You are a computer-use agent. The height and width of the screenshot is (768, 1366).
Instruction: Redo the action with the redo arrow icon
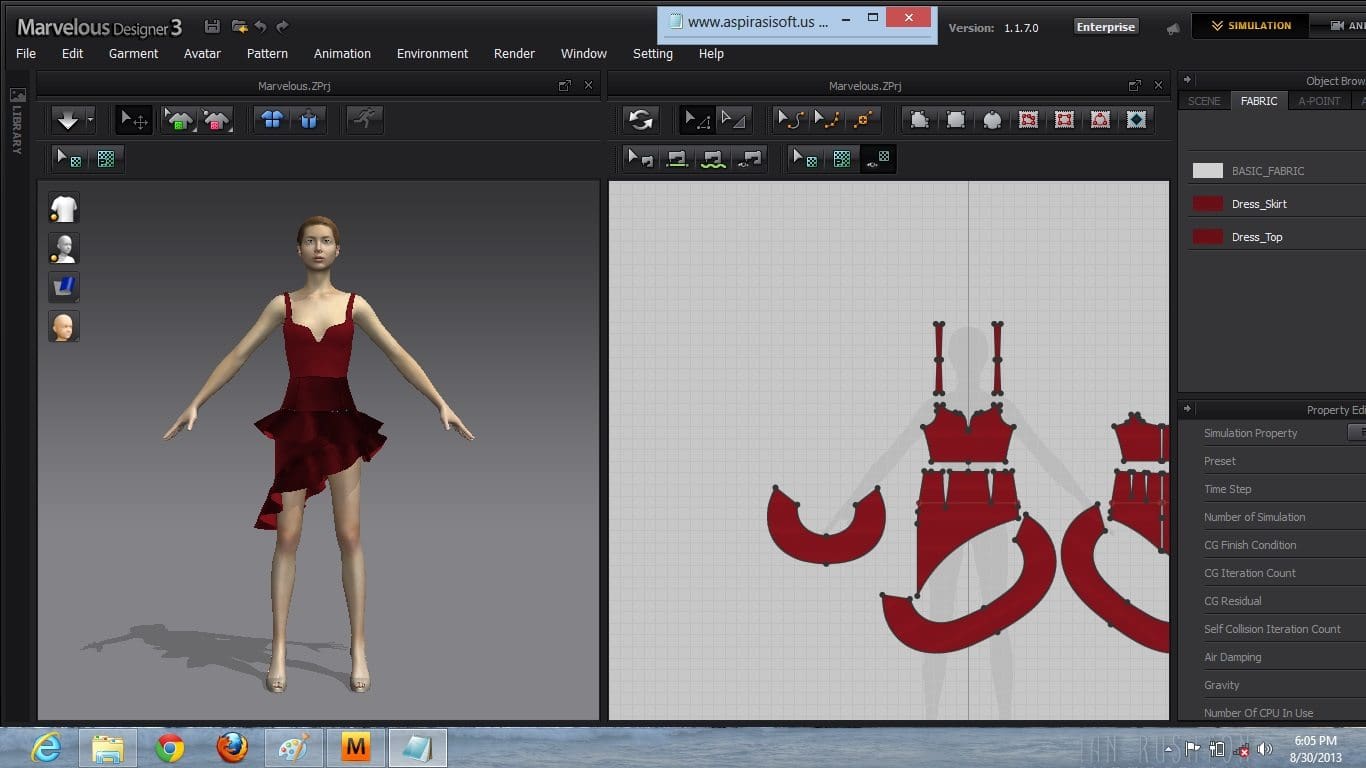(x=282, y=27)
